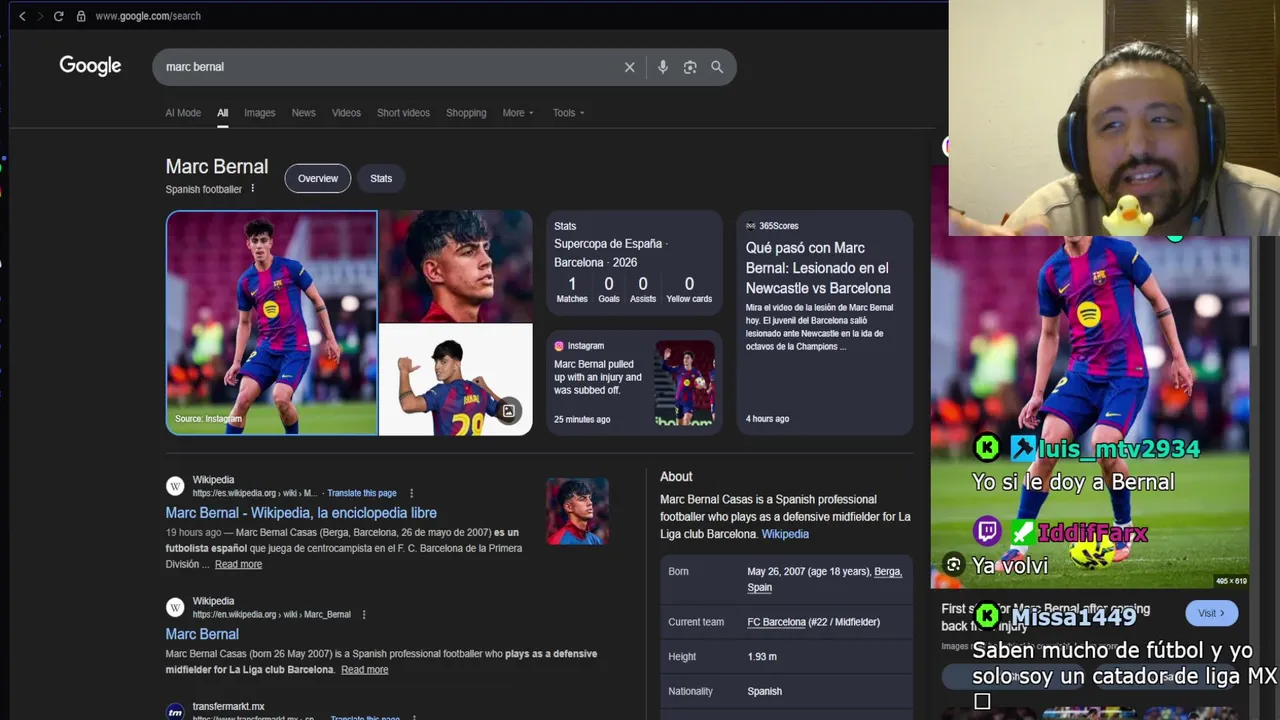
Task: Open the English Wikipedia 'Marc Bernal' result
Action: [202, 634]
